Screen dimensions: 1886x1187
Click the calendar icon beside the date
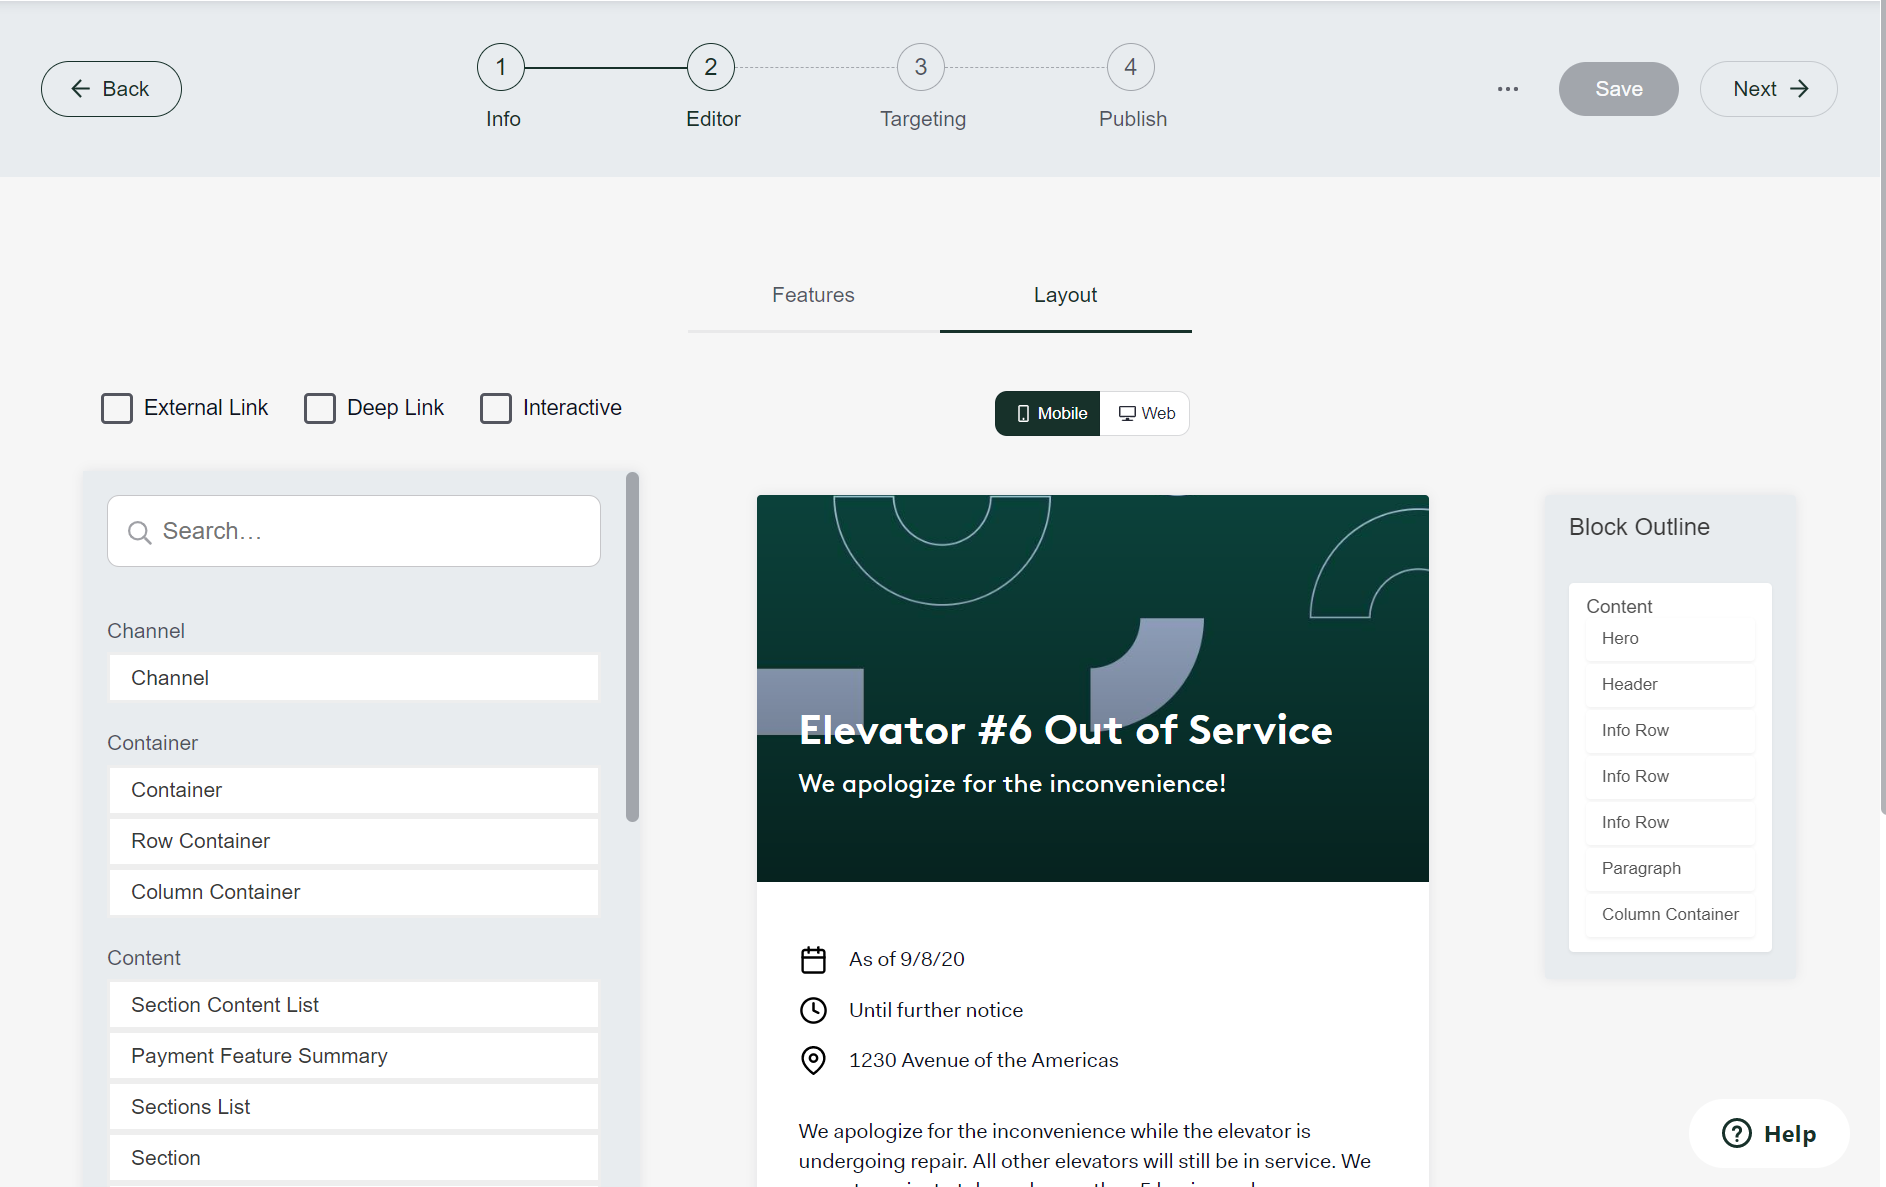[x=813, y=960]
